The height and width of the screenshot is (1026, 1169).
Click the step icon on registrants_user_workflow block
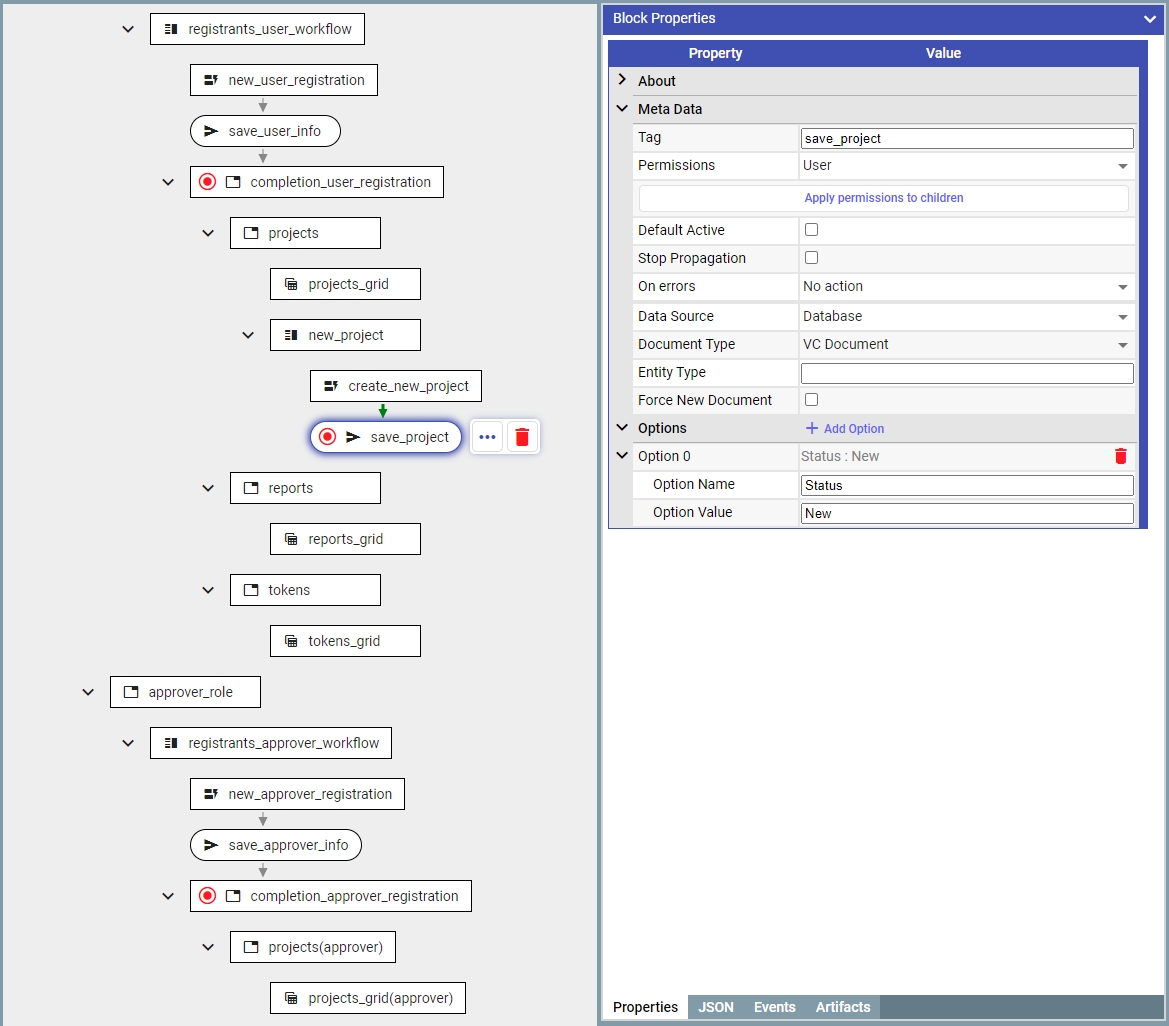pos(171,29)
